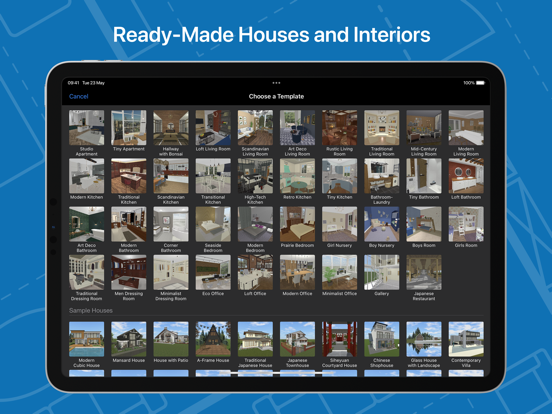The image size is (552, 414).
Task: Open the Retro Kitchen template
Action: [x=297, y=176]
